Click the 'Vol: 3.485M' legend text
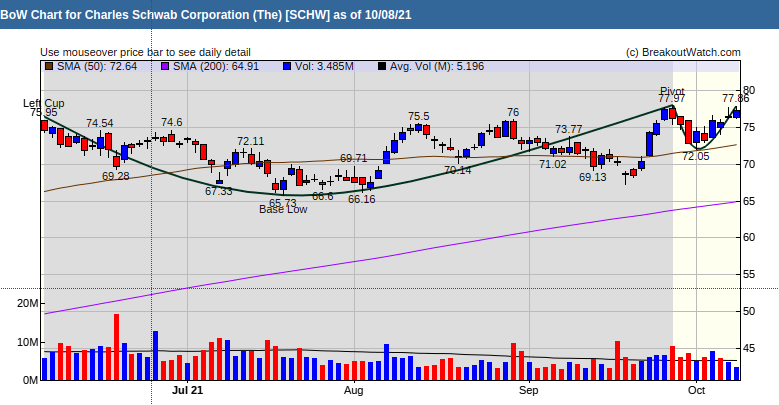The image size is (779, 405). pyautogui.click(x=324, y=66)
